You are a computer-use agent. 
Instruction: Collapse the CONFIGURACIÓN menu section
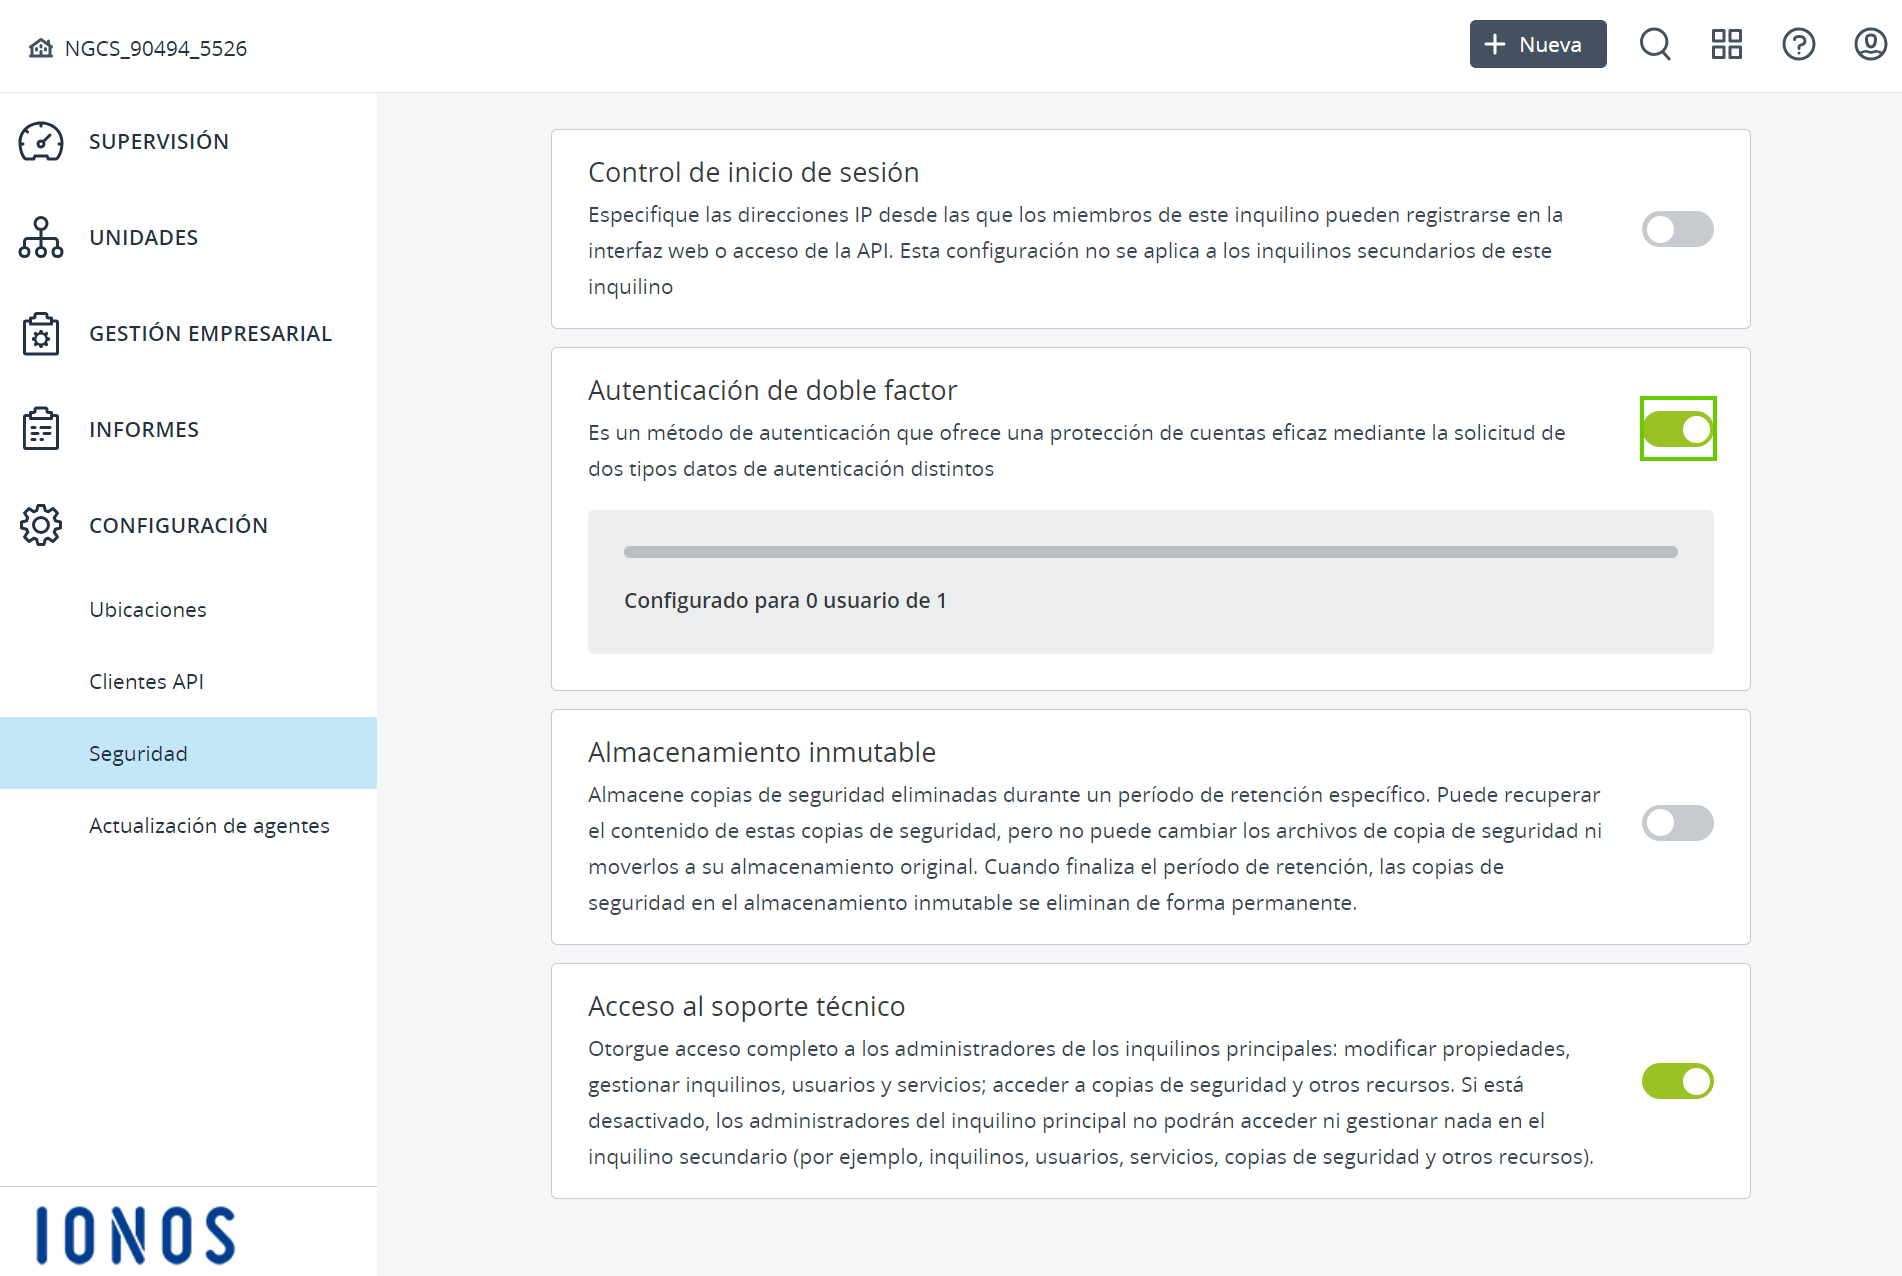click(x=188, y=525)
